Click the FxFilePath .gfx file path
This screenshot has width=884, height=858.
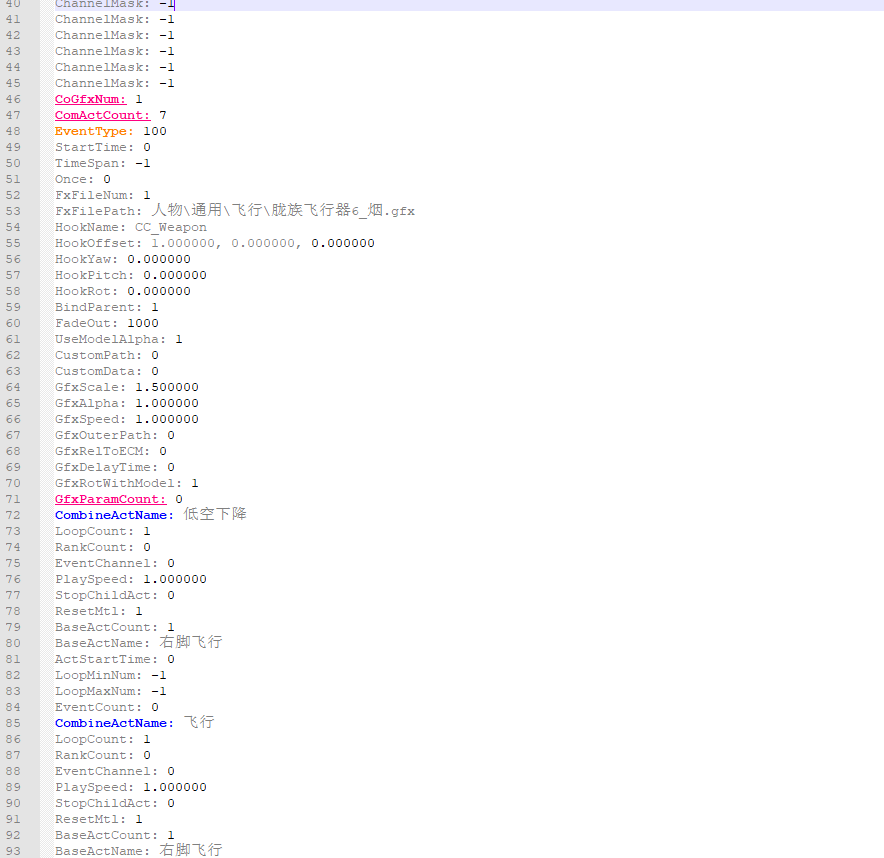283,211
